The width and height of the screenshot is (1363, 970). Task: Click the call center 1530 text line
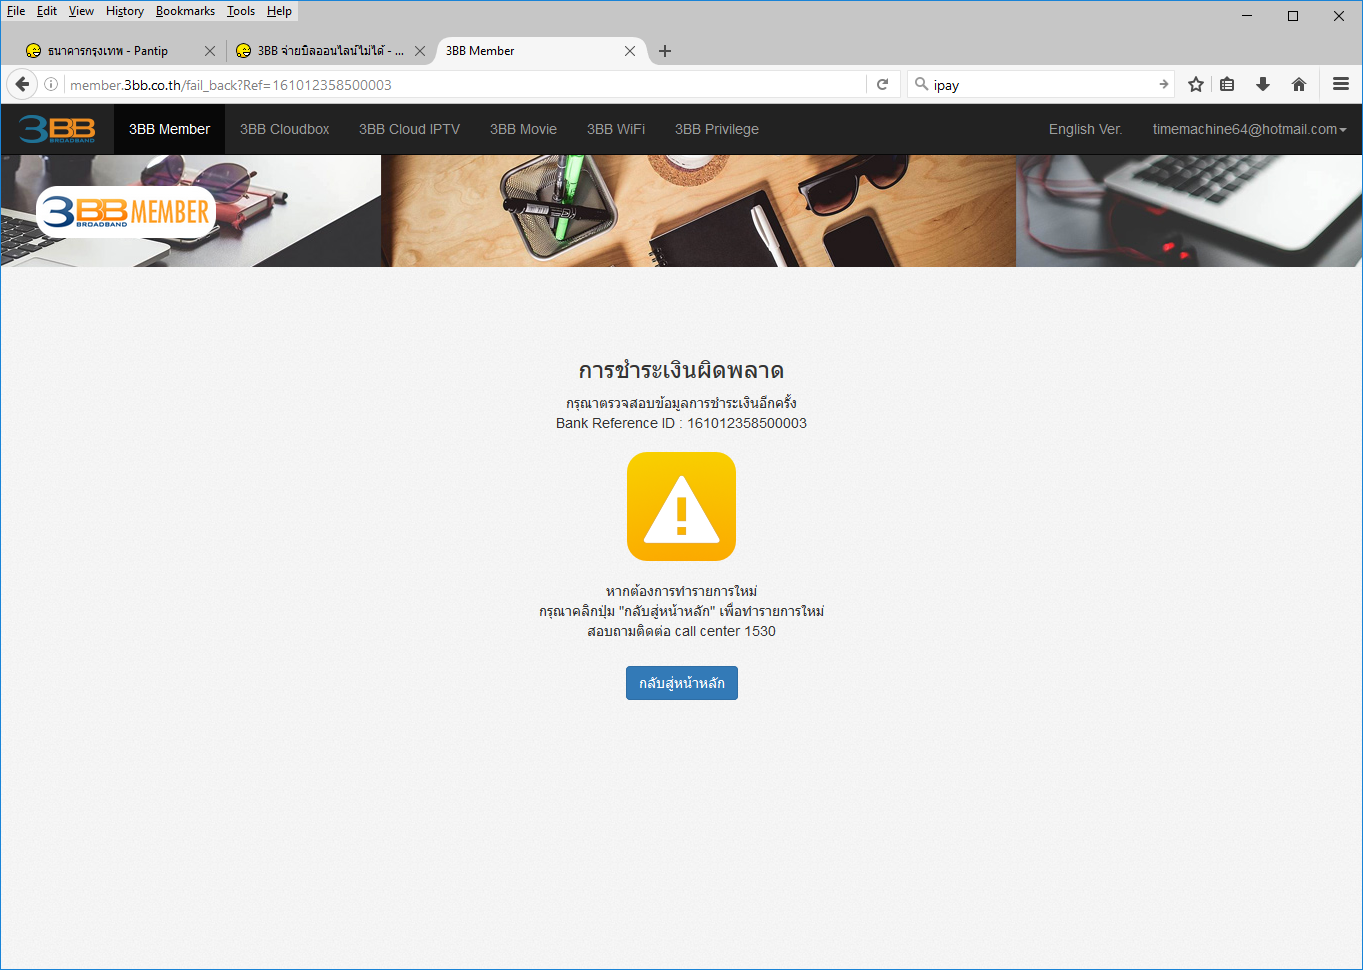tap(681, 631)
